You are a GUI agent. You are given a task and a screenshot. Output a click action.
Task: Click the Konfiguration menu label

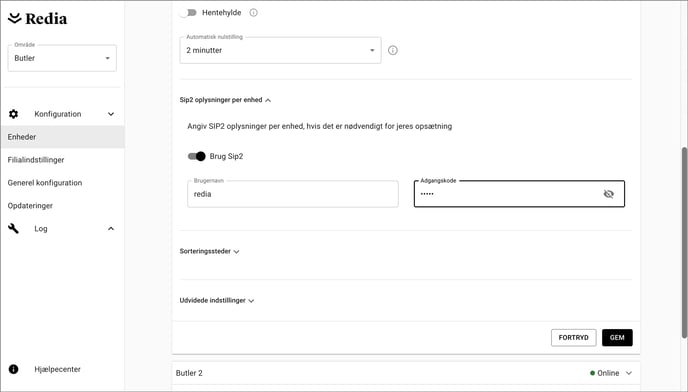58,114
